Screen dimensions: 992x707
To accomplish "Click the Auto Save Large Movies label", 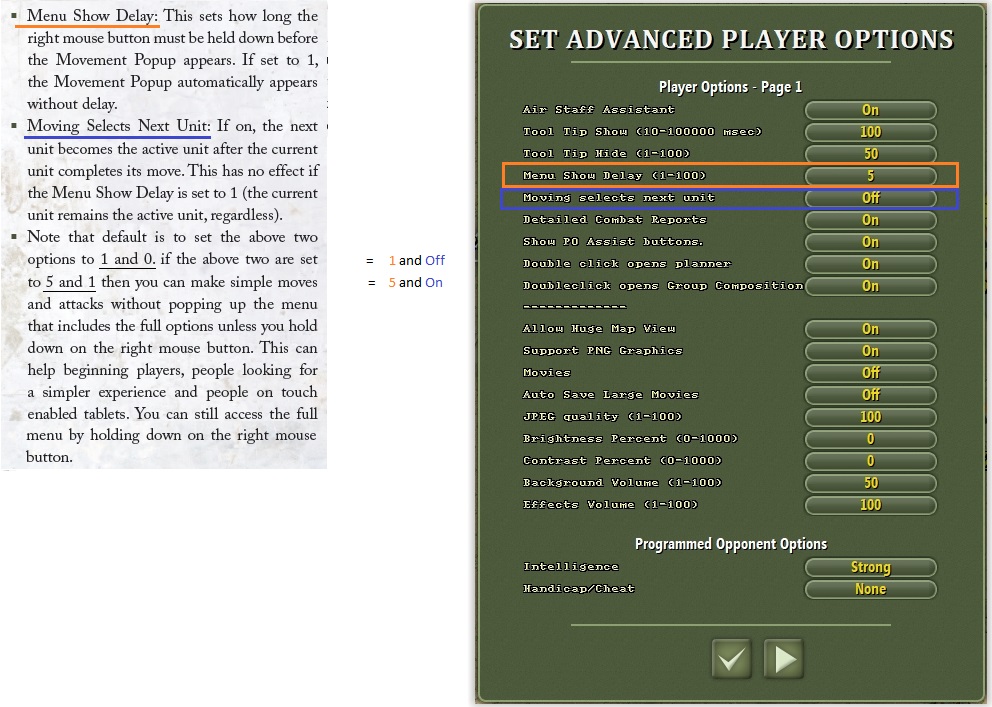I will 611,395.
